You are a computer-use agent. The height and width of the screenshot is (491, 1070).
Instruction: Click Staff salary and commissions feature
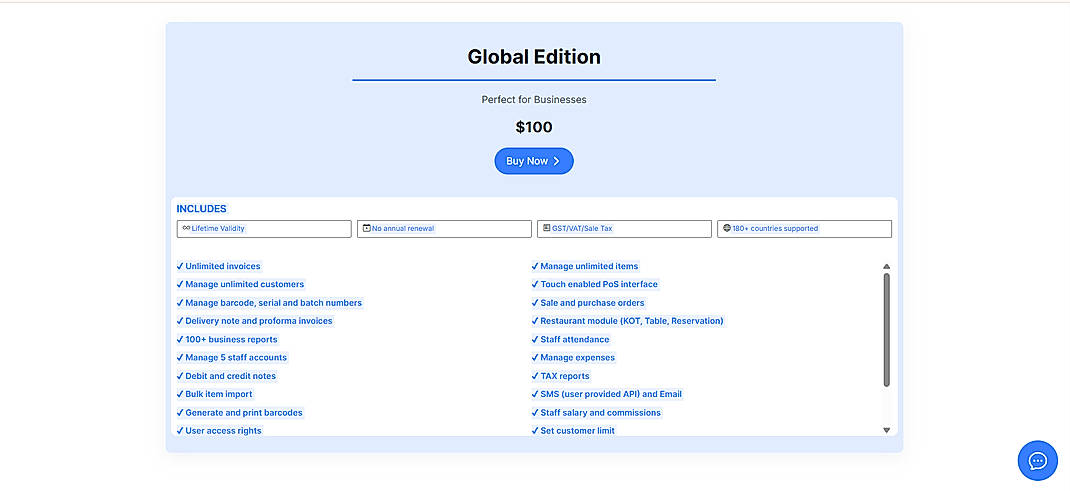(596, 413)
